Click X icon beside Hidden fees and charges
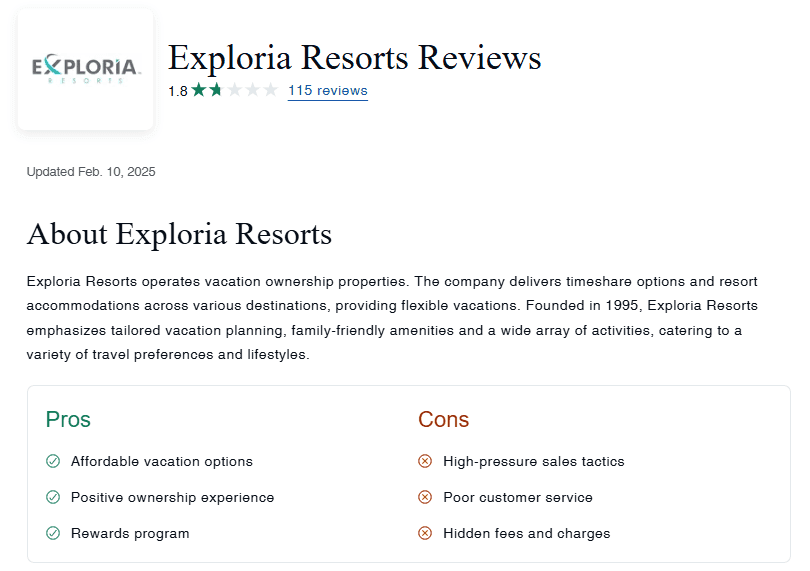This screenshot has height=571, width=810. 425,533
